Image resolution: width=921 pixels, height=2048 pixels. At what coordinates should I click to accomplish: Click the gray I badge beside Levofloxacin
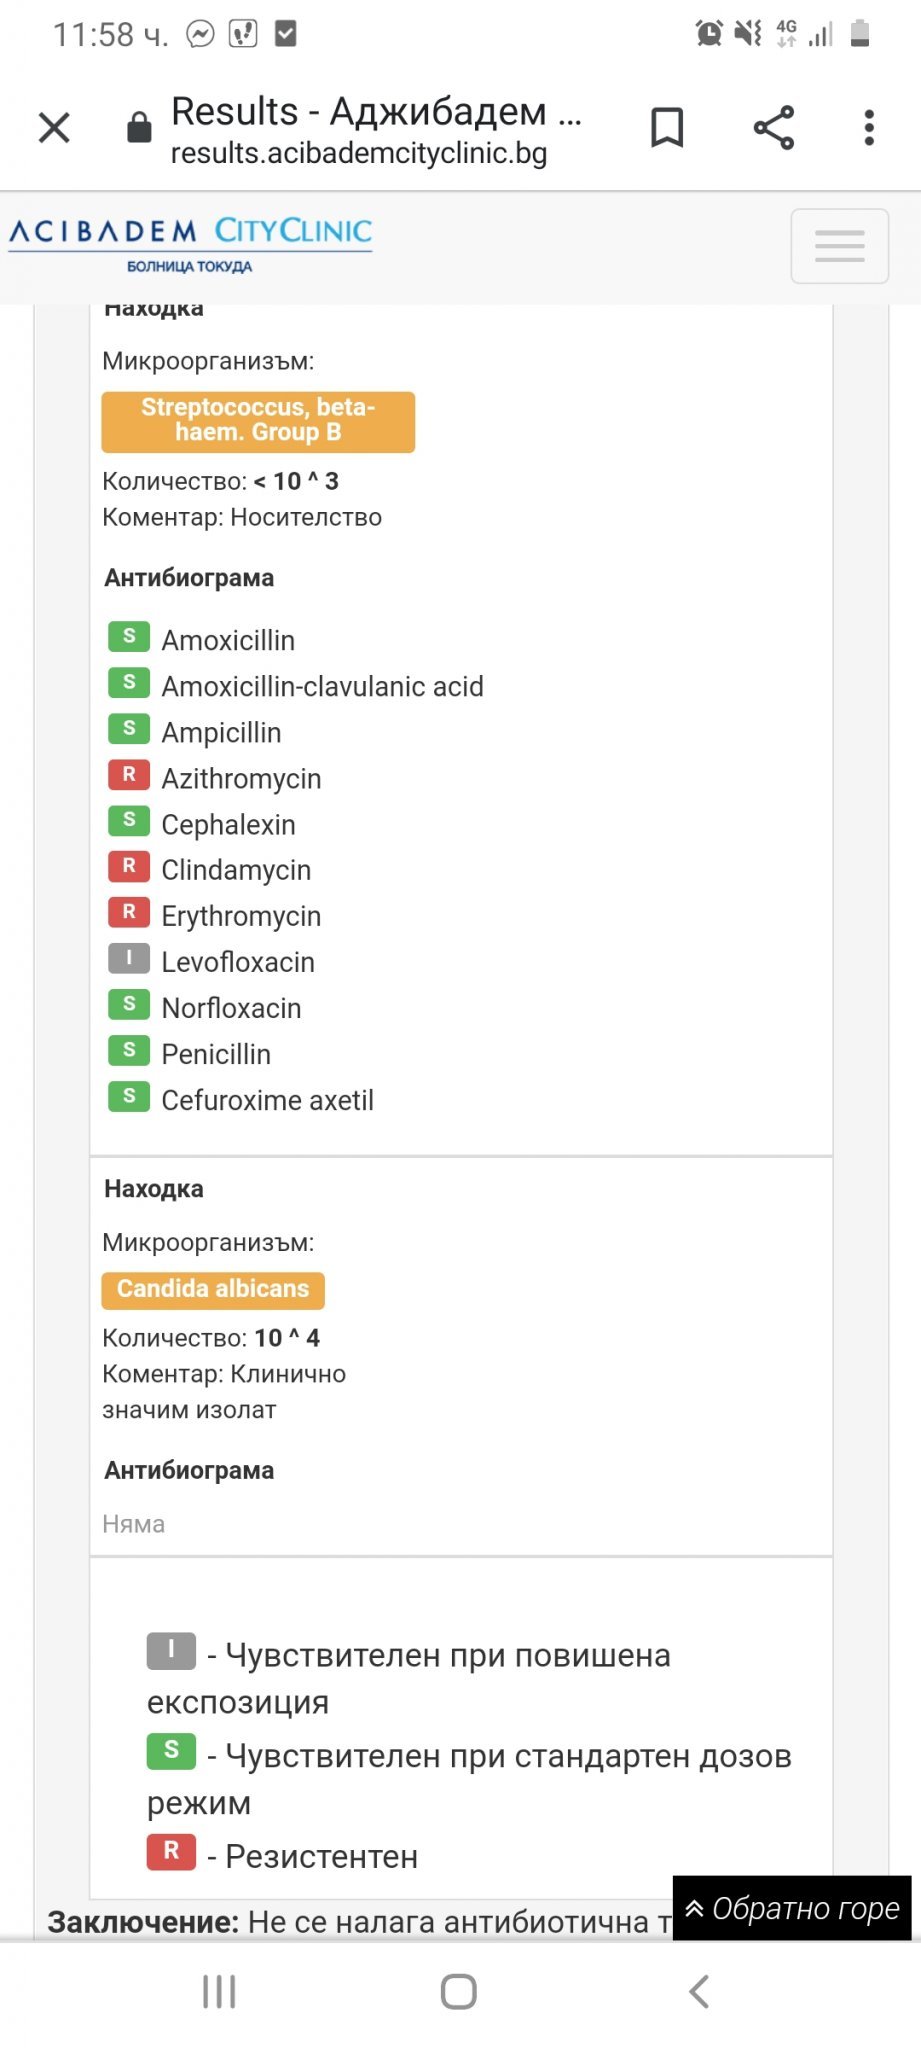point(129,959)
